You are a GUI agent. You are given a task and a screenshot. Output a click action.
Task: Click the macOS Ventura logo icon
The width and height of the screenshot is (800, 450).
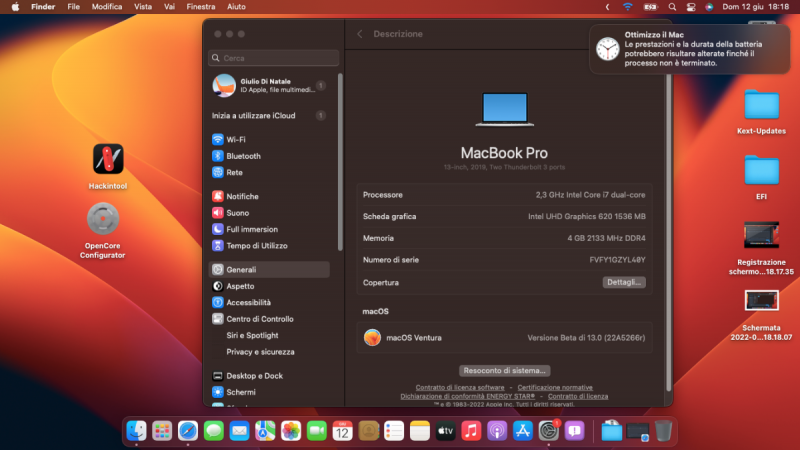click(372, 337)
